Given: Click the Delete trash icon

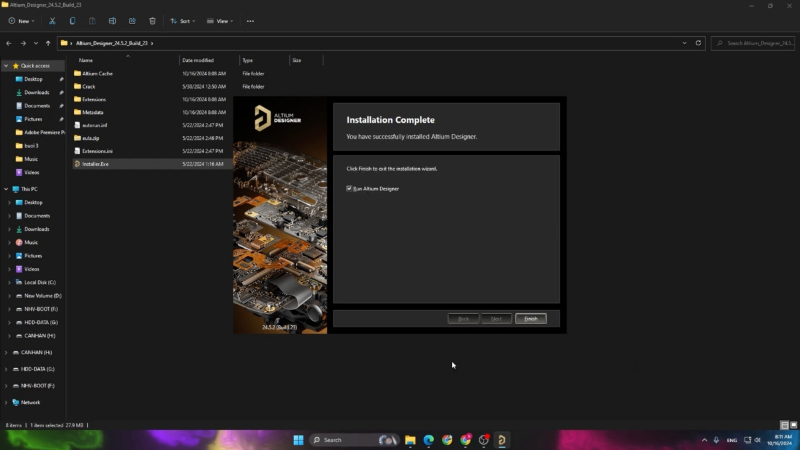Looking at the screenshot, I should (152, 21).
